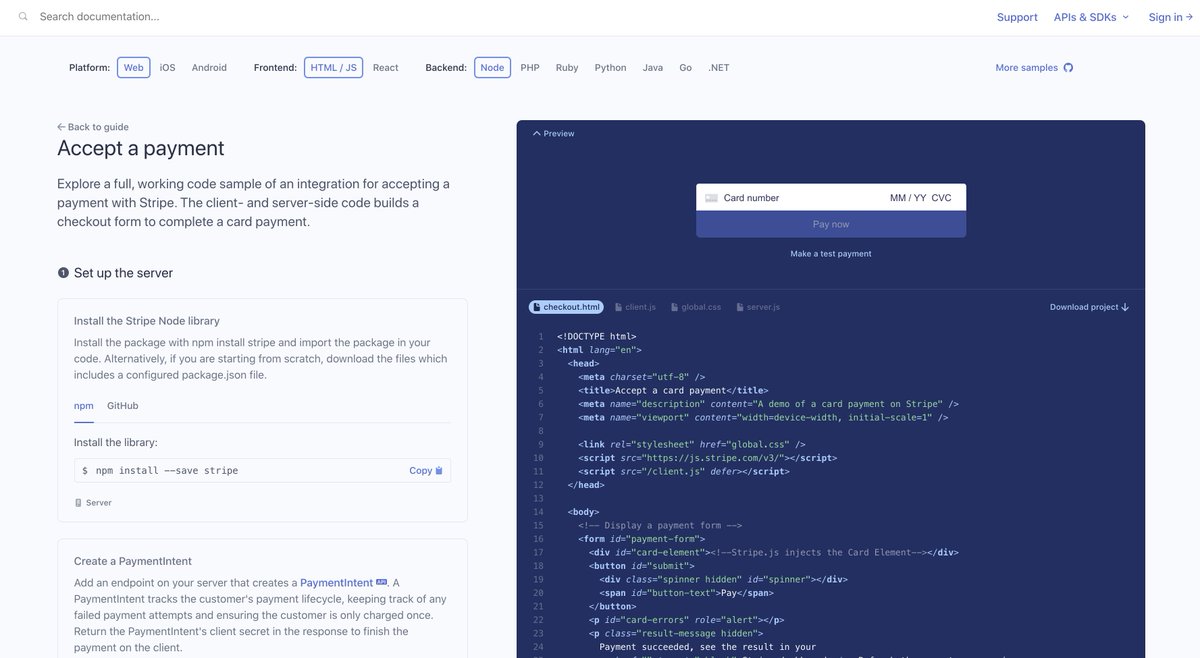Expand the APIs & SDKs dropdown
The width and height of the screenshot is (1200, 658).
pos(1091,17)
